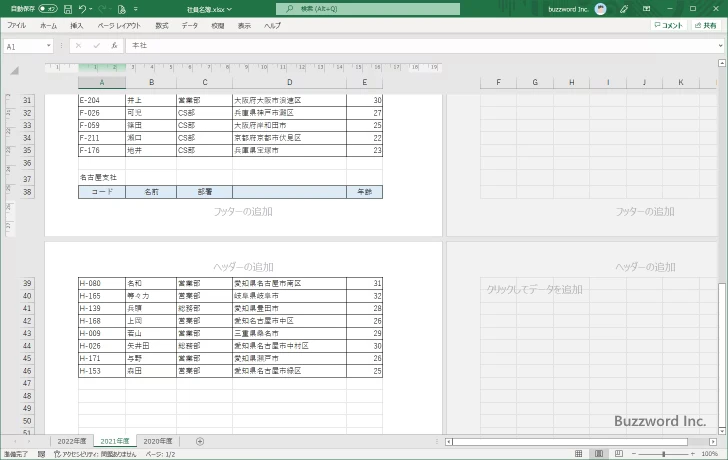Click the pen/coming soon icon
This screenshot has height=460, width=728.
pyautogui.click(x=624, y=9)
